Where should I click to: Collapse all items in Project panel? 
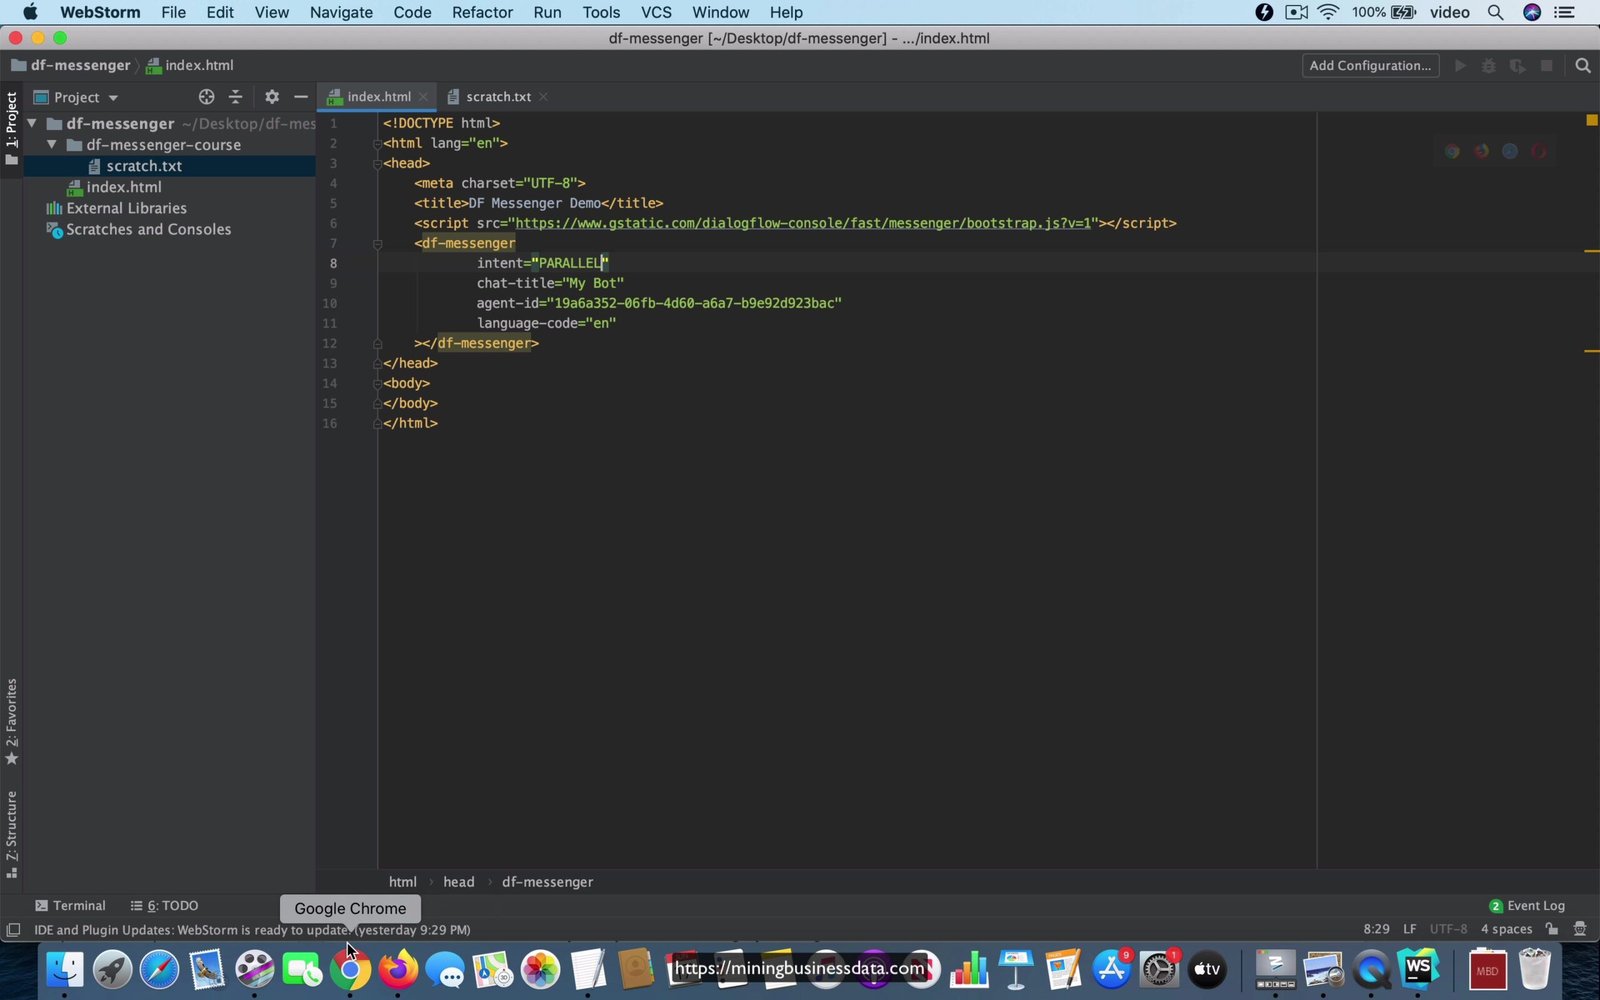click(236, 97)
